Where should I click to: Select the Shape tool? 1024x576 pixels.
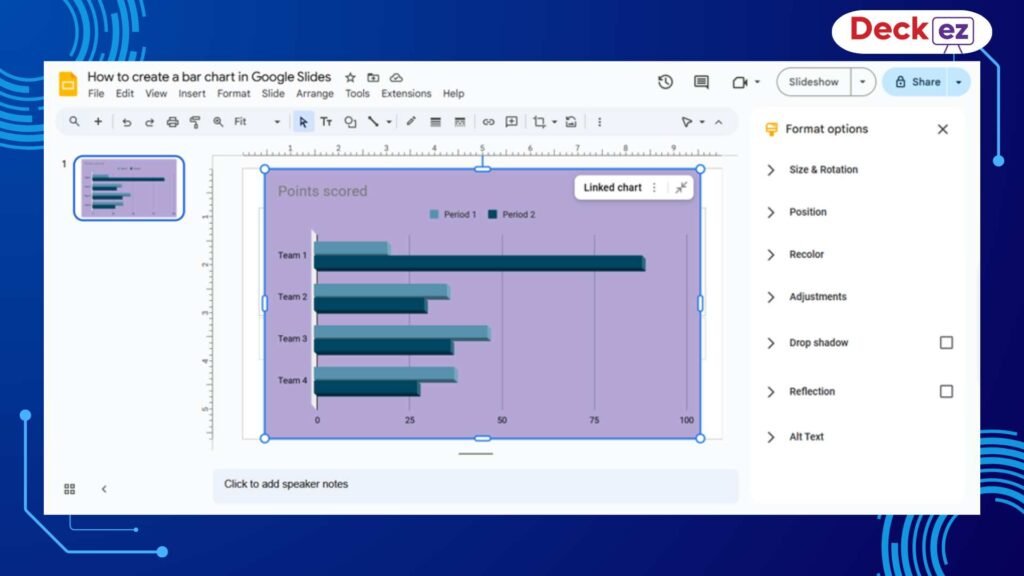point(350,121)
